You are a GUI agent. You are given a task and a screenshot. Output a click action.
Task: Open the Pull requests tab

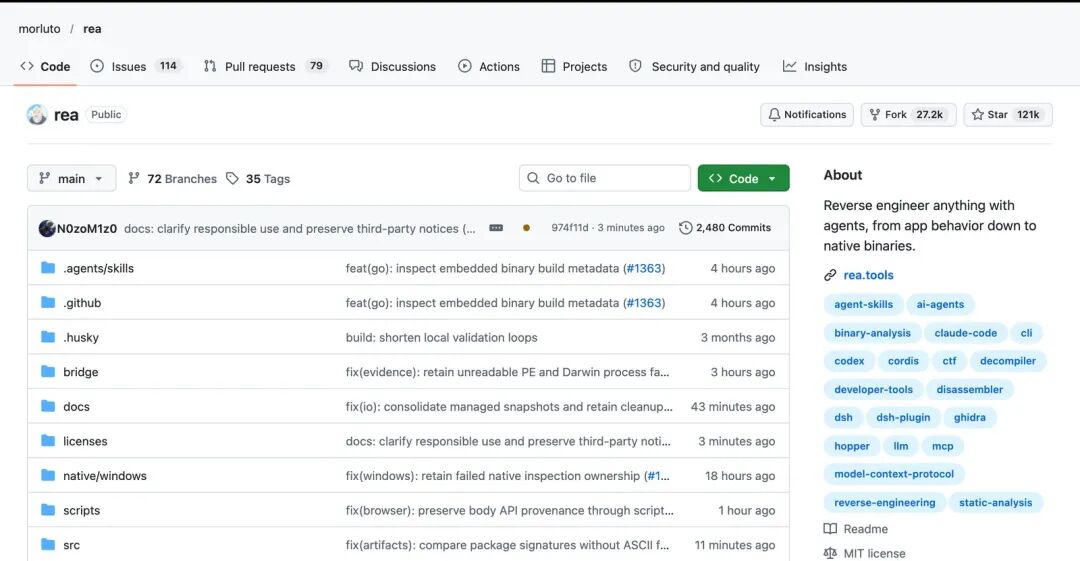(265, 67)
